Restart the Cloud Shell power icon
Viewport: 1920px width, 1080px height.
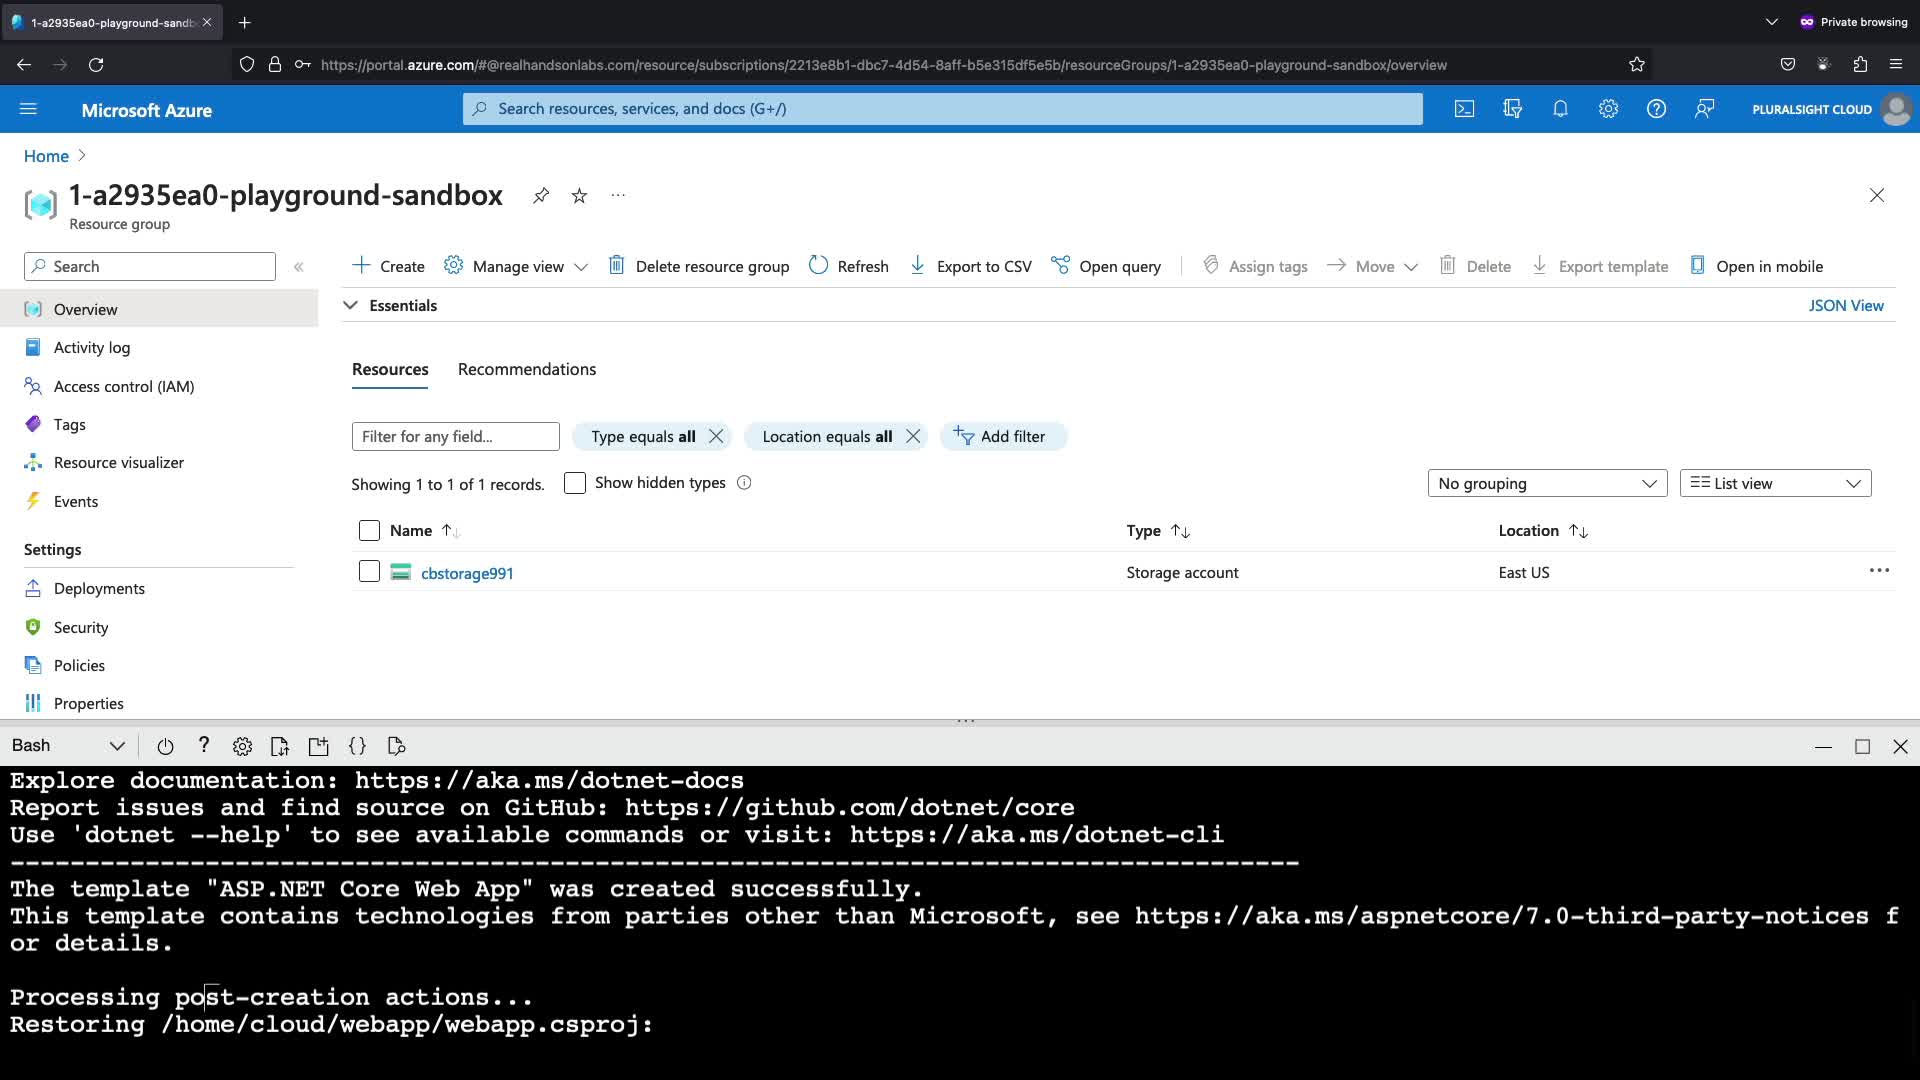(x=166, y=746)
